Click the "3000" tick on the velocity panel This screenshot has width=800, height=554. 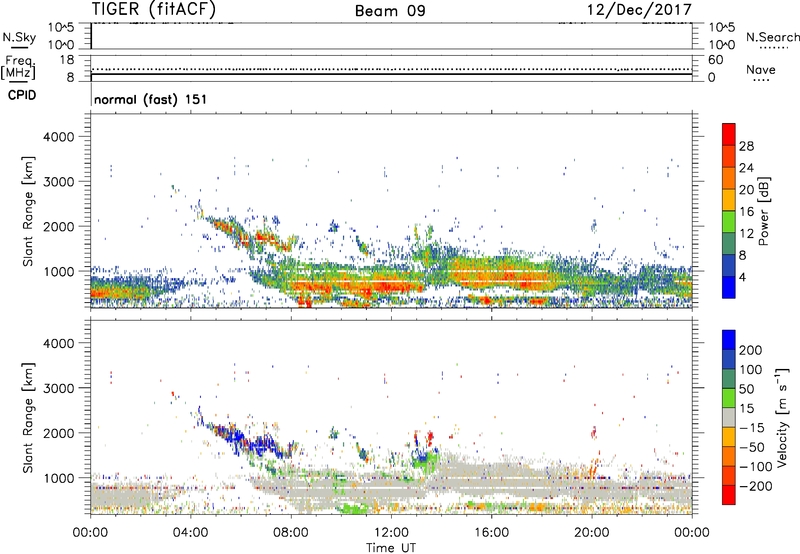coord(59,388)
